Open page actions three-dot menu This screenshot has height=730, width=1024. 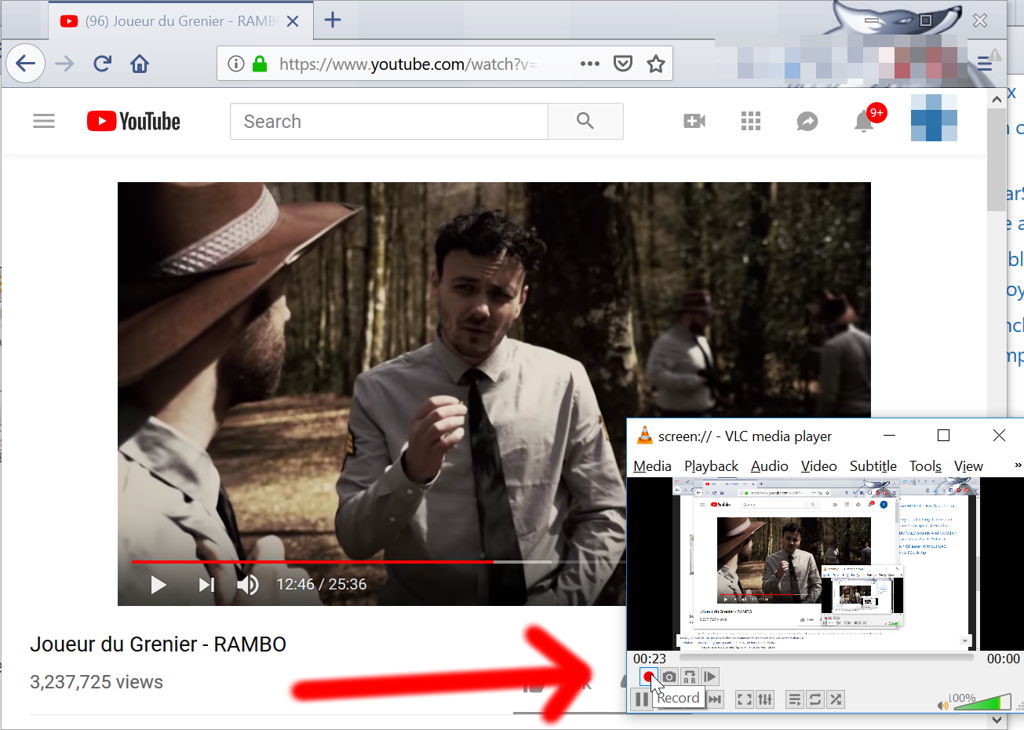point(590,63)
